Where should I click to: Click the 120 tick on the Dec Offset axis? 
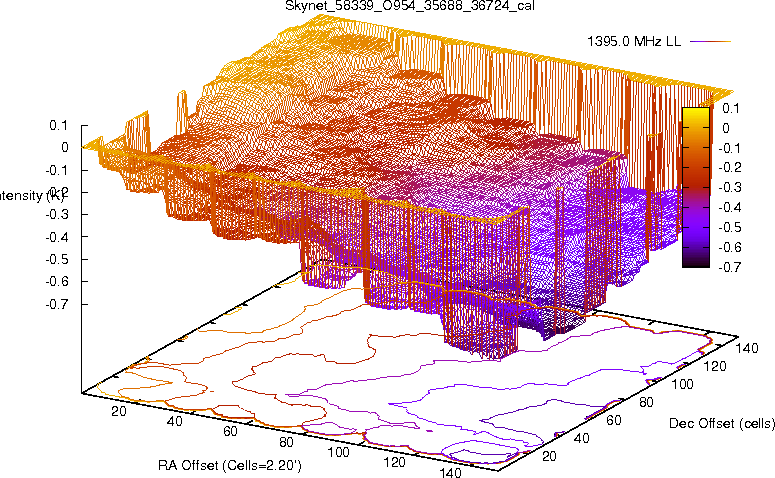click(715, 366)
